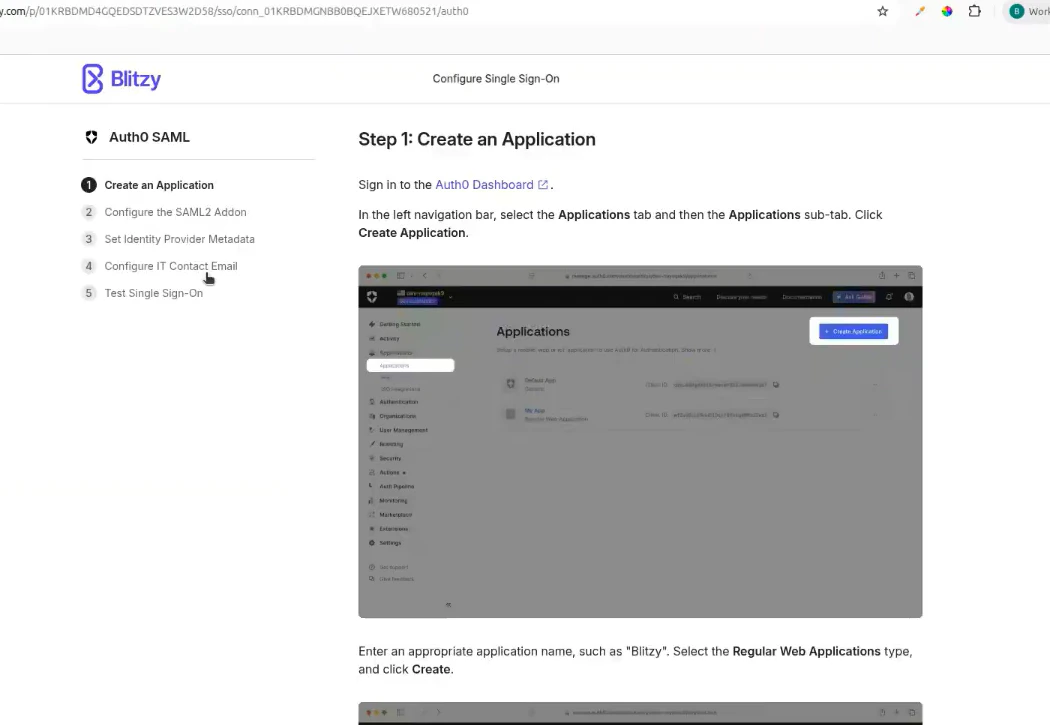Open the Extensions puzzle icon
Image resolution: width=1050 pixels, height=725 pixels.
(x=975, y=11)
